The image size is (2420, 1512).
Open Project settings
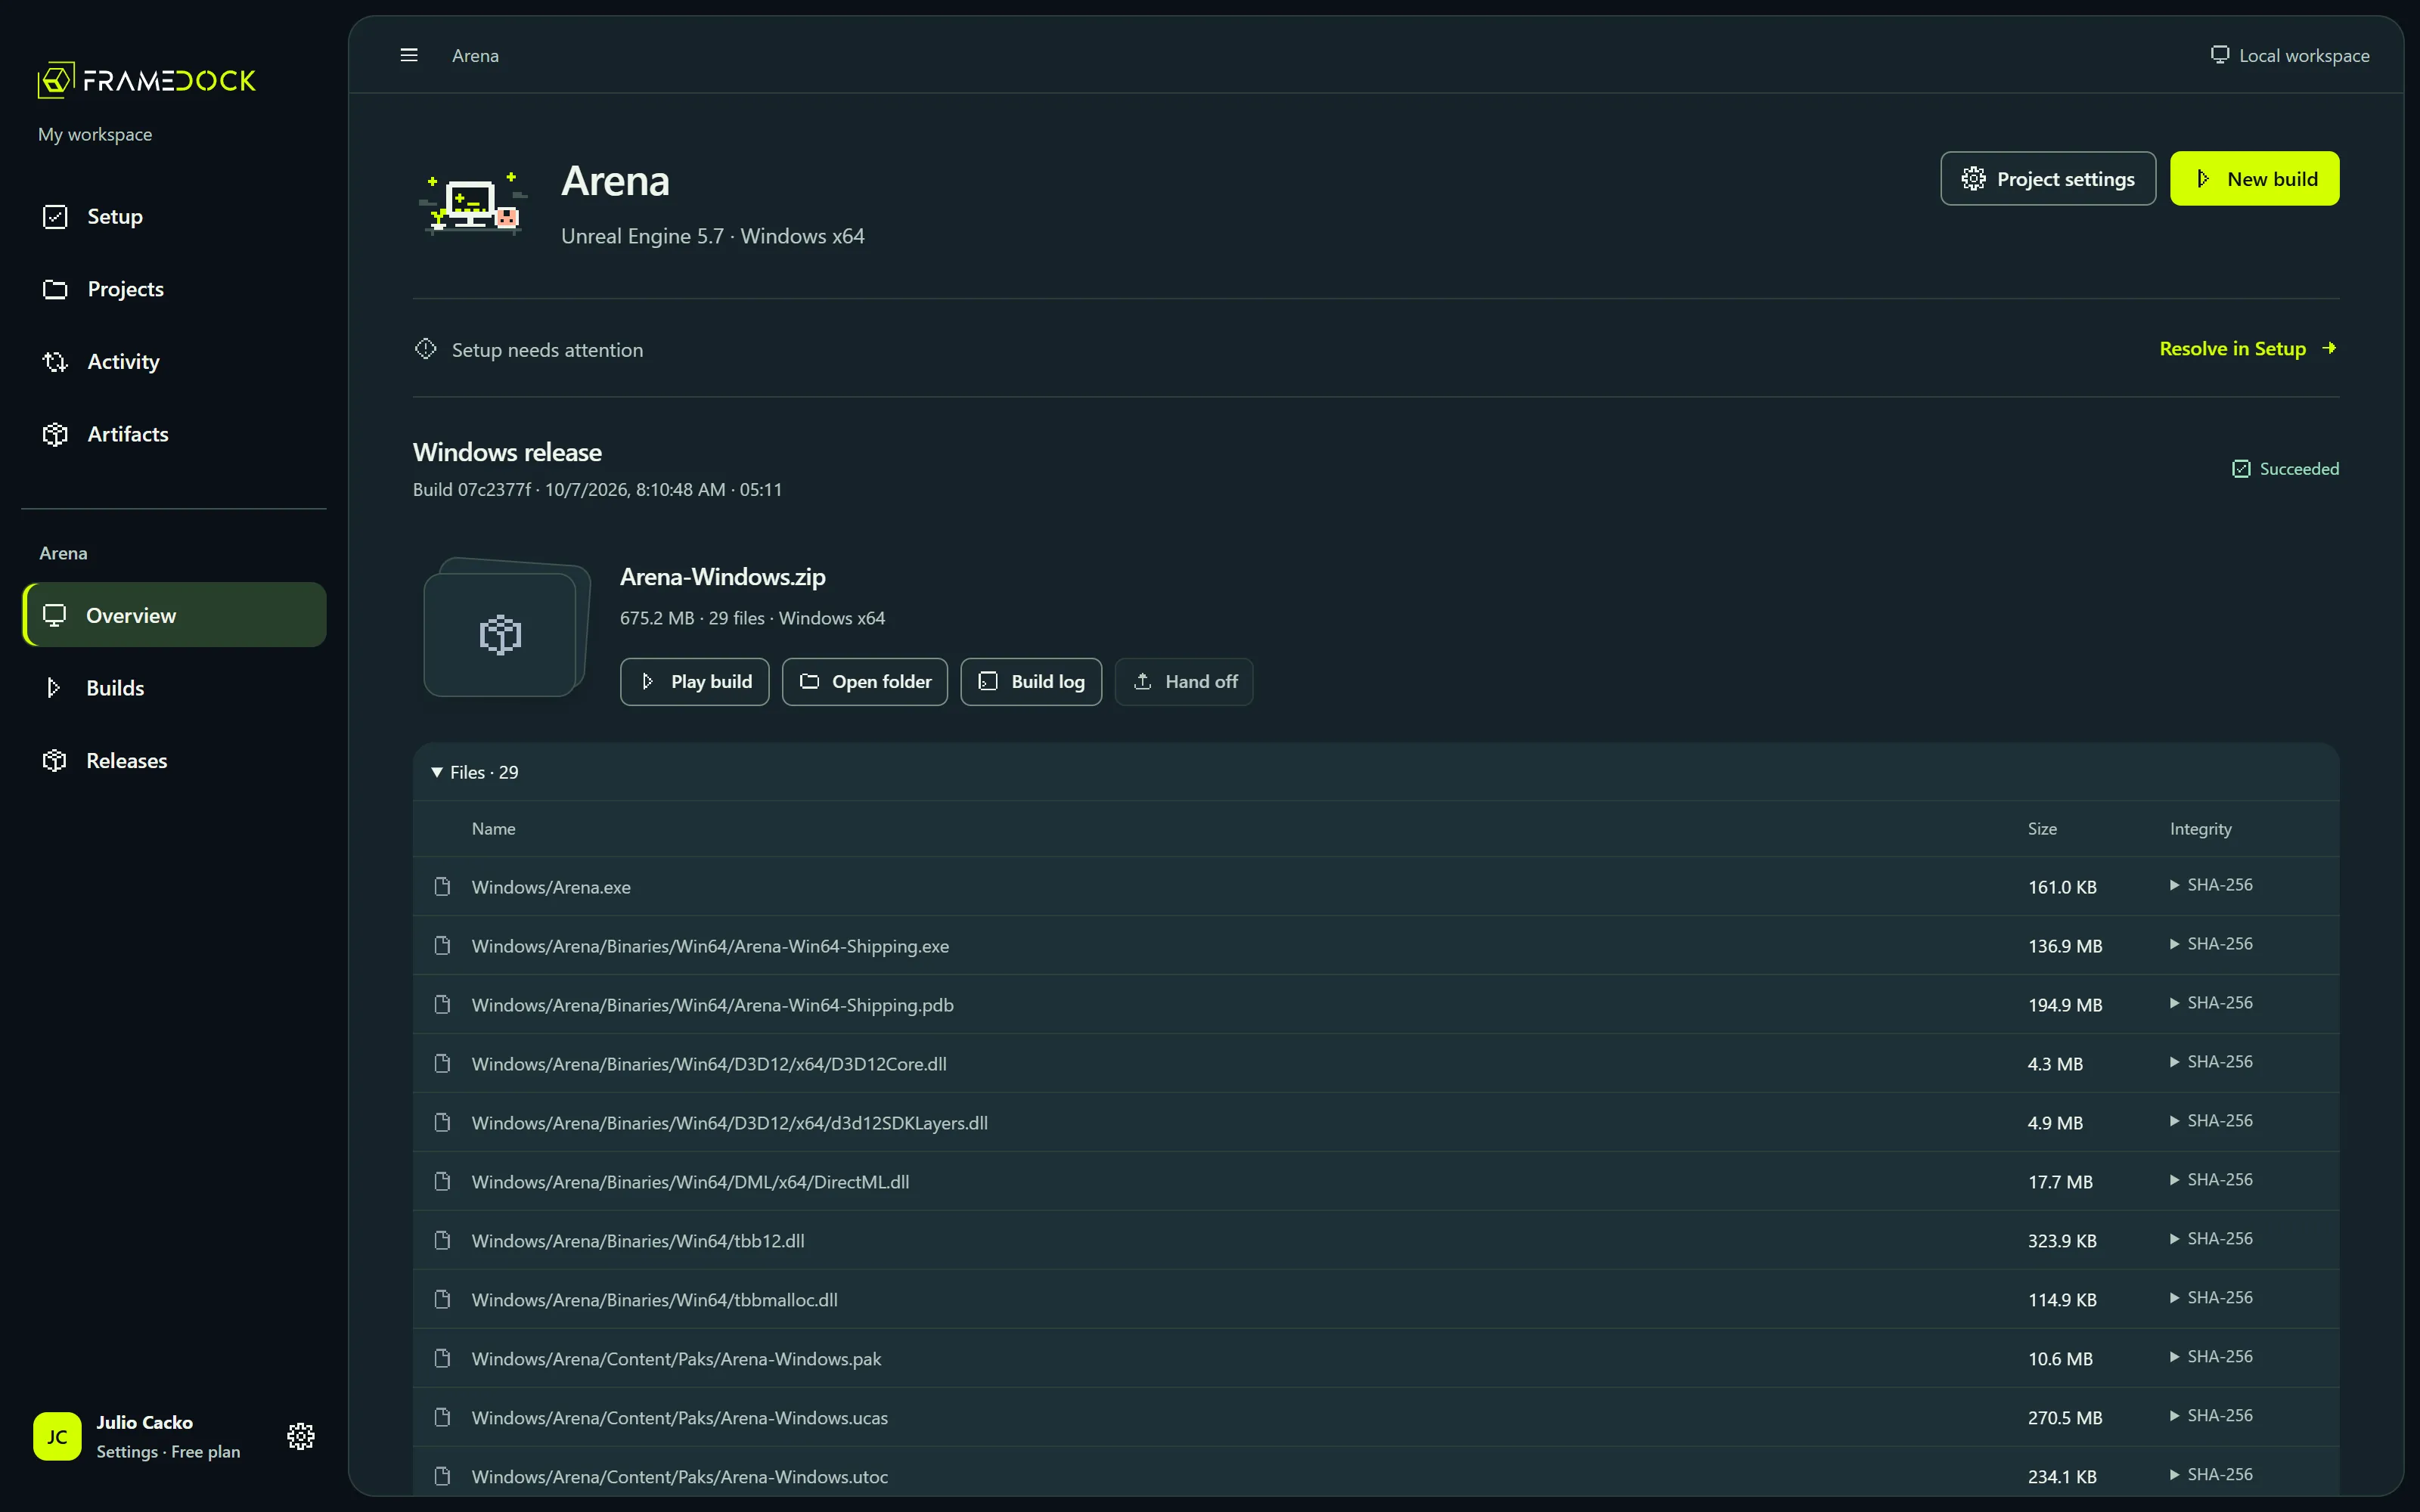click(x=2048, y=179)
